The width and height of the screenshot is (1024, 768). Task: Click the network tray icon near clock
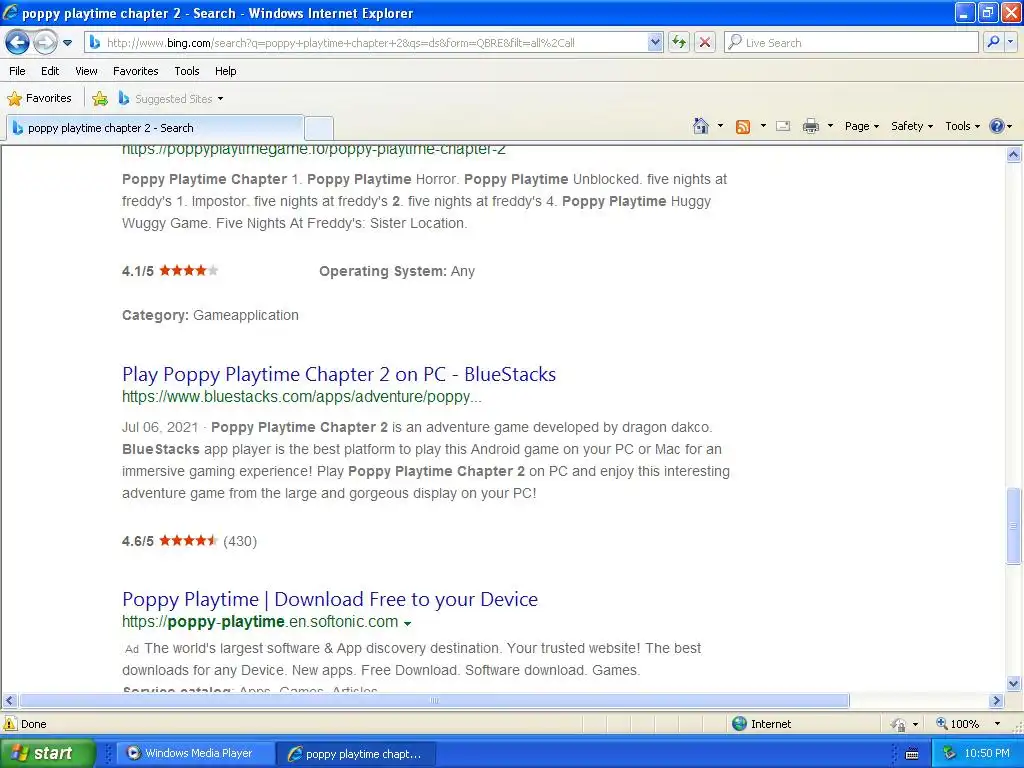point(950,754)
